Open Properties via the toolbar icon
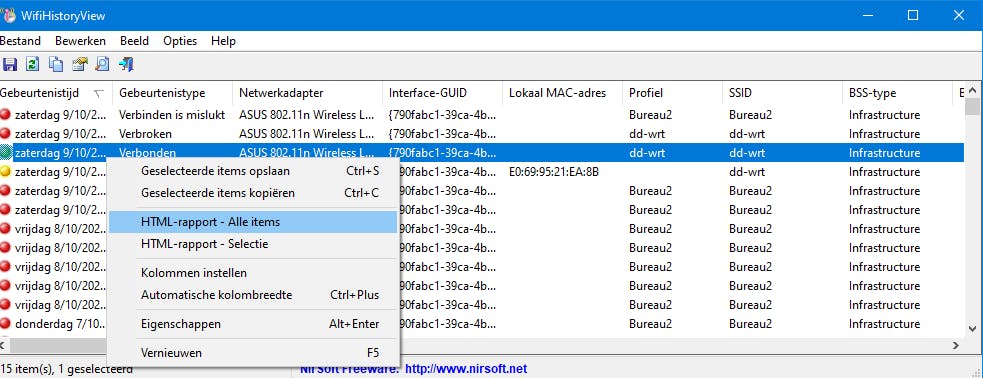The height and width of the screenshot is (378, 983). (x=80, y=64)
